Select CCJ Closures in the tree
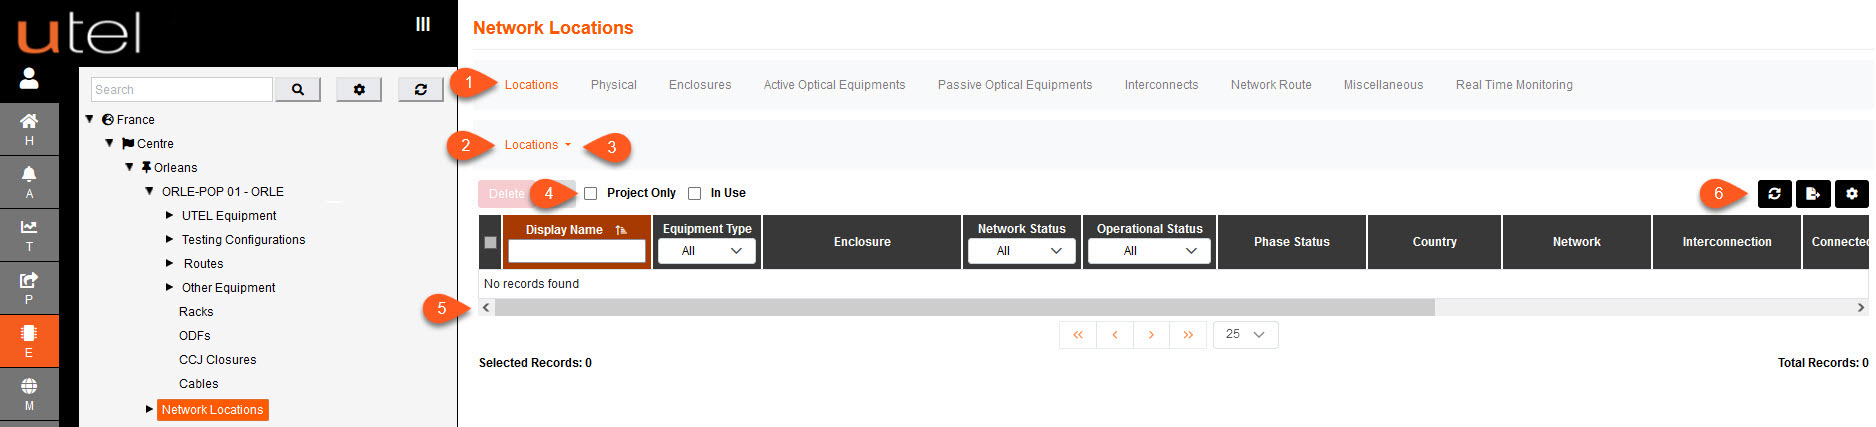 [x=218, y=360]
